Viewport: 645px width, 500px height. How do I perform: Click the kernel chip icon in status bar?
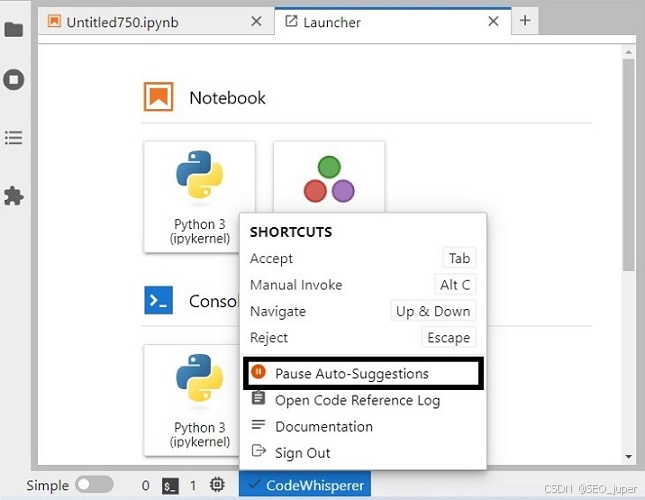[x=217, y=485]
